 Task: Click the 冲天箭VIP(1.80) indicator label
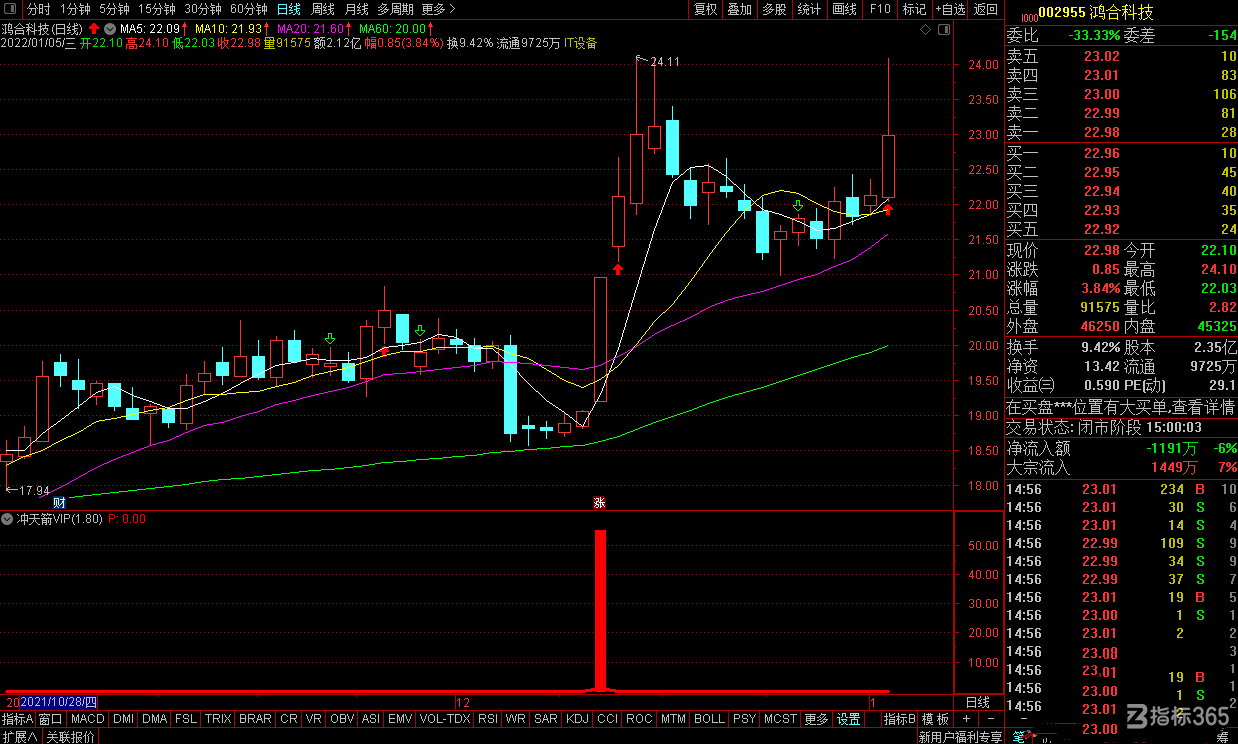tap(59, 519)
